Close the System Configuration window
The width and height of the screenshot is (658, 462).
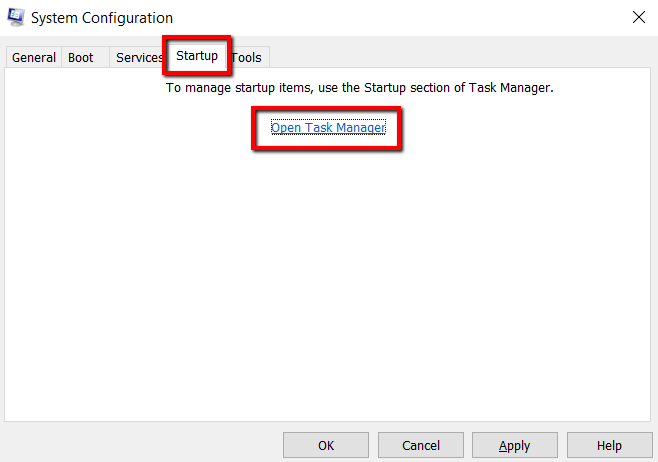click(639, 17)
